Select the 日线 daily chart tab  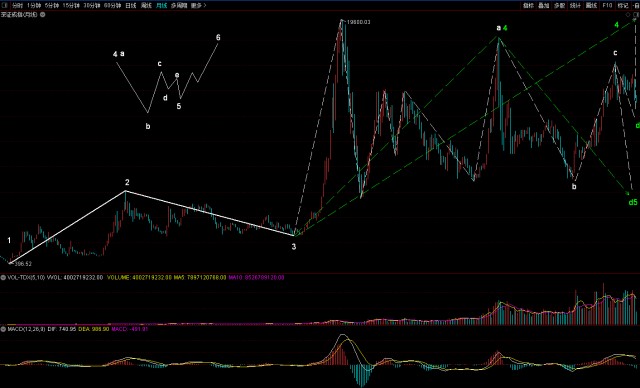point(131,5)
